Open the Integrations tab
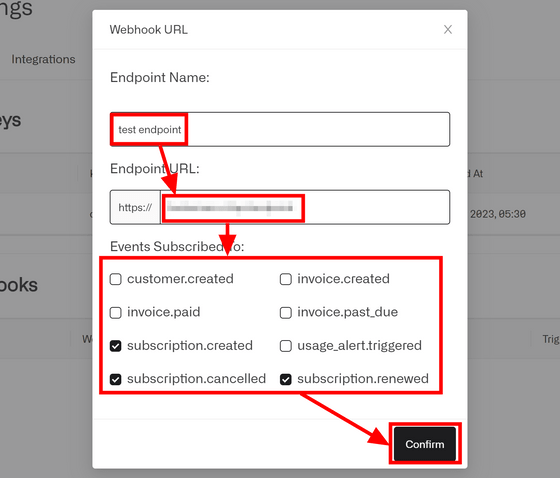 43,59
